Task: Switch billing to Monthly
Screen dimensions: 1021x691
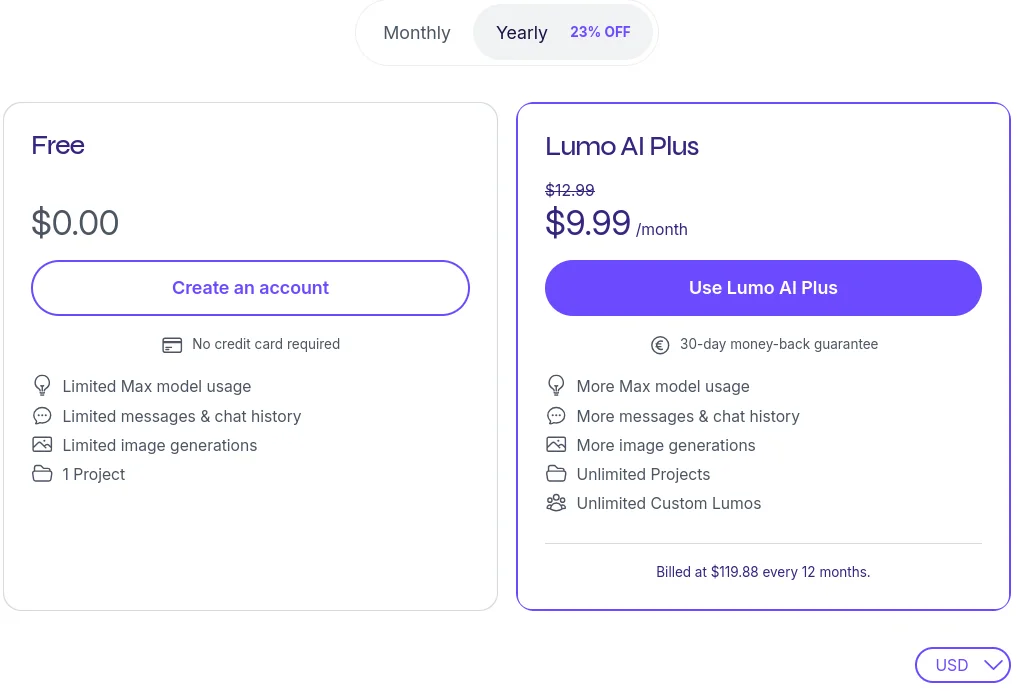Action: coord(417,33)
